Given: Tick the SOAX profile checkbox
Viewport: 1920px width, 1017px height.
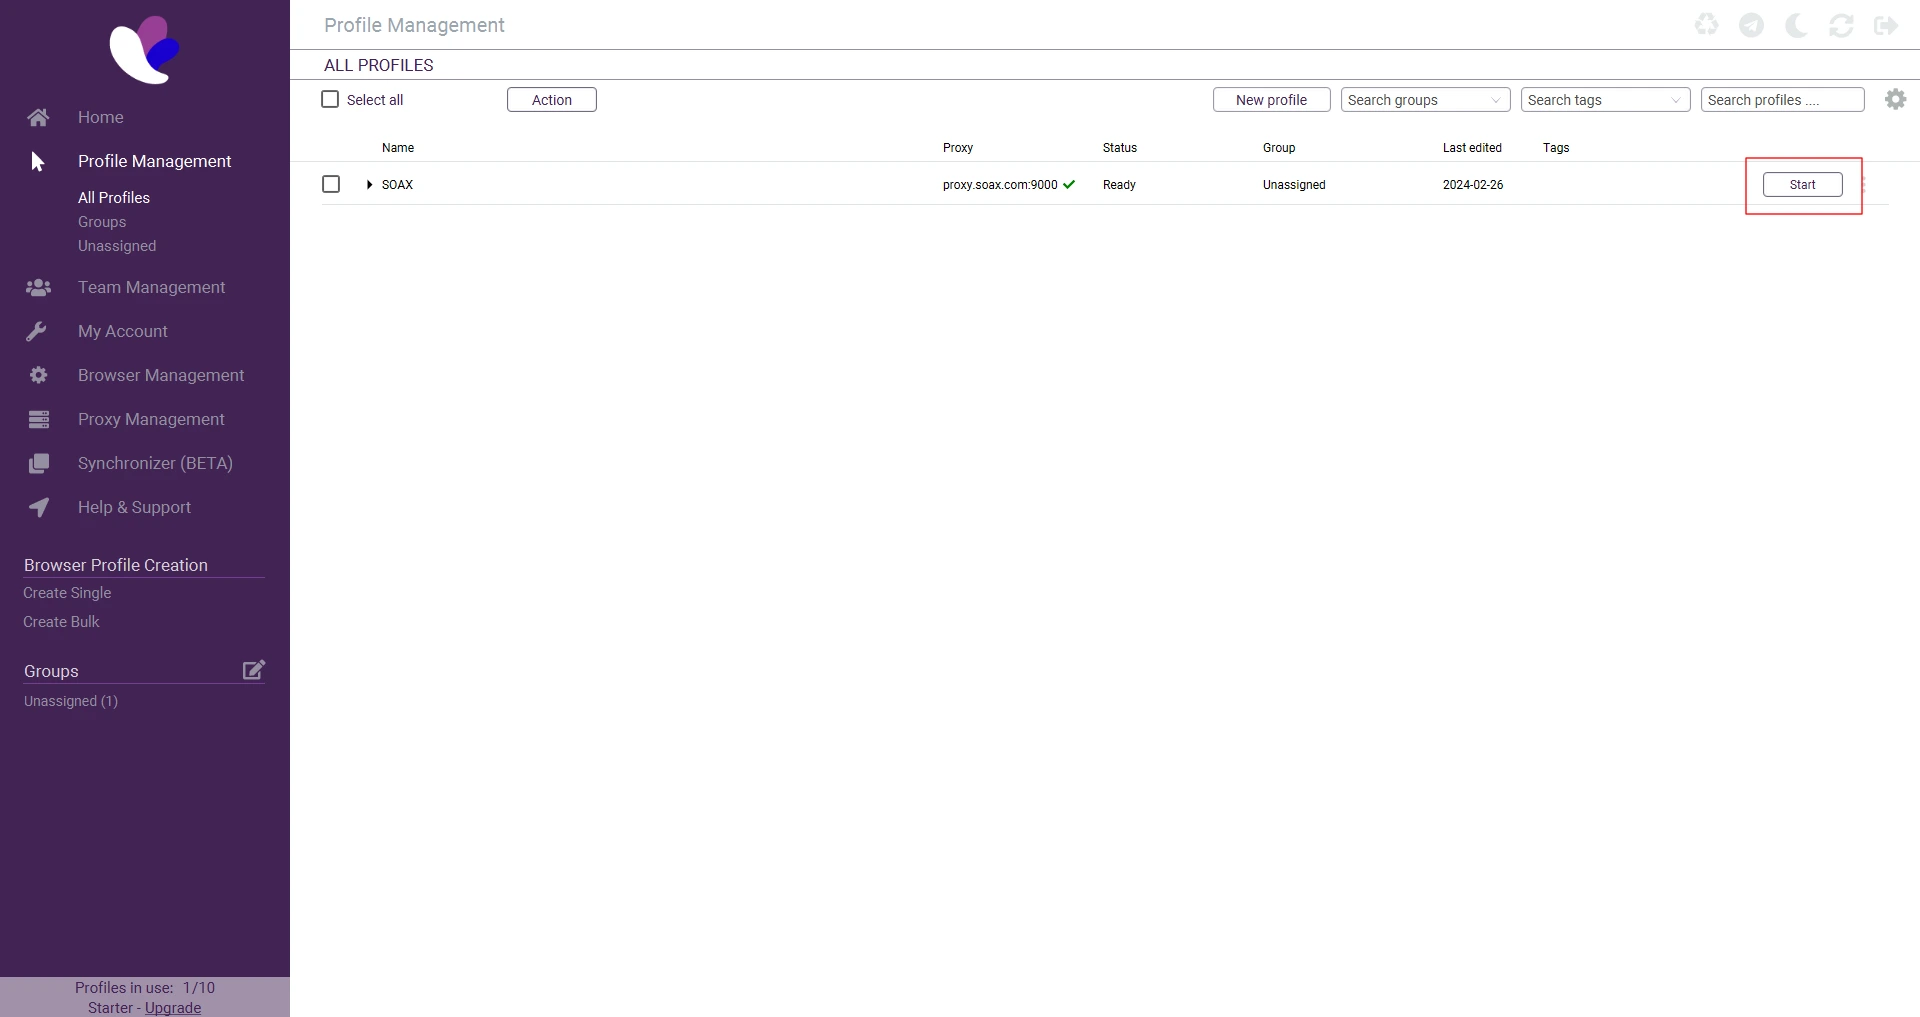Looking at the screenshot, I should (x=331, y=184).
